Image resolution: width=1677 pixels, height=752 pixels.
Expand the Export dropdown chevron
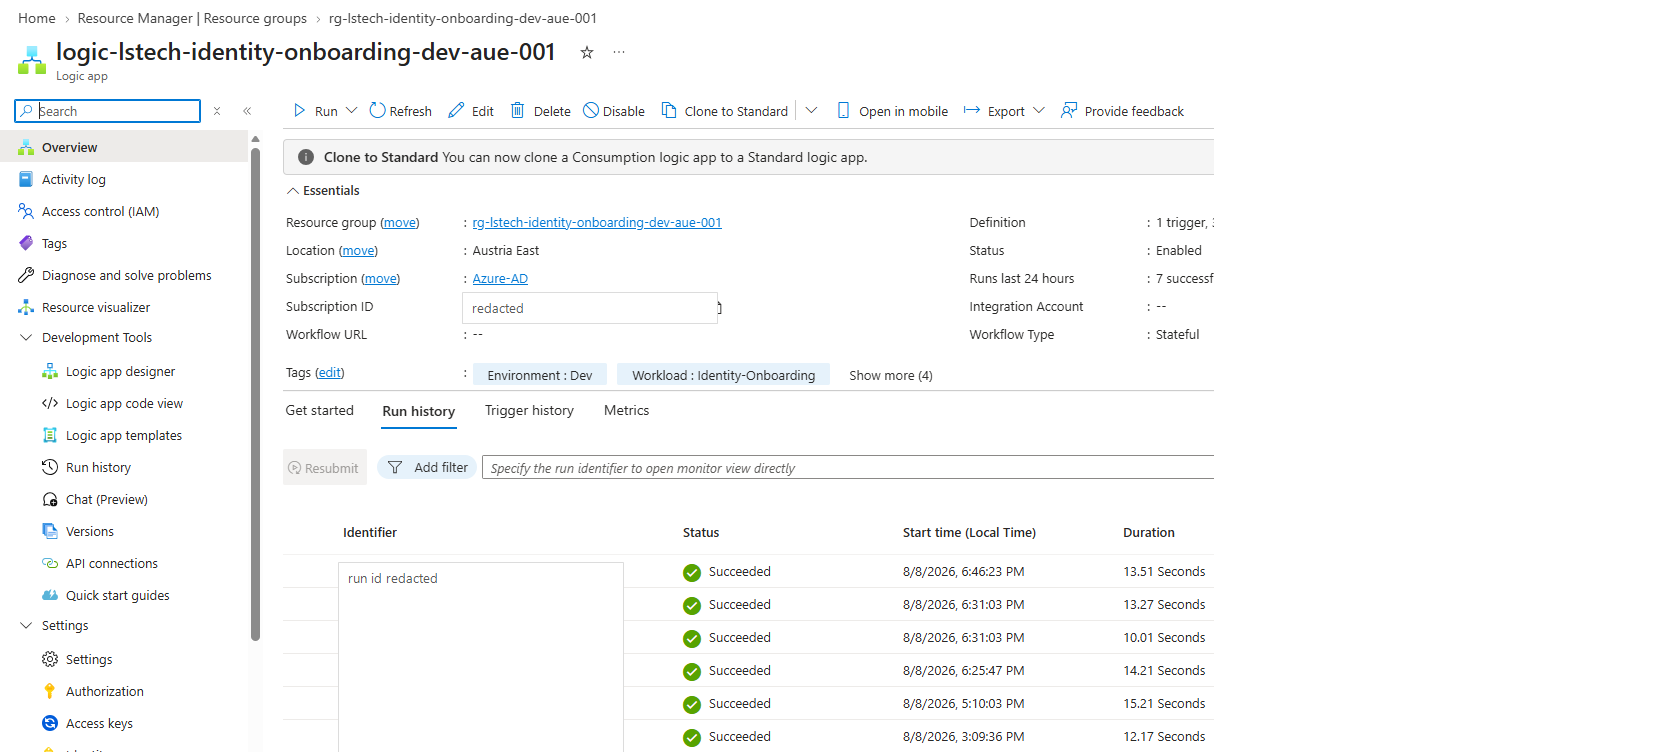(1039, 110)
